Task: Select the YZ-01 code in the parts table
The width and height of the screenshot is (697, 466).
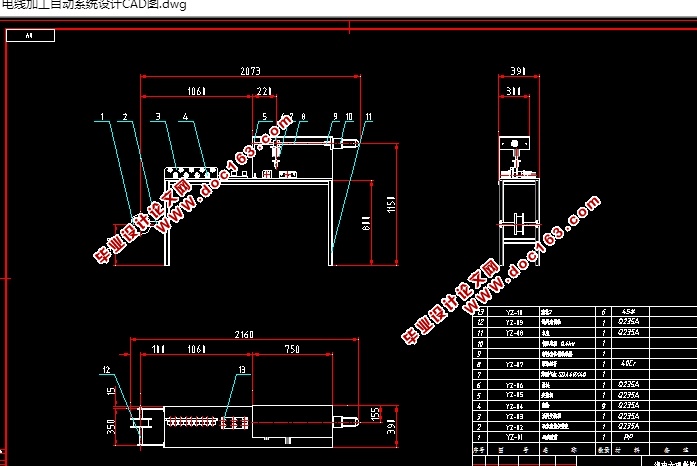Action: [x=514, y=438]
